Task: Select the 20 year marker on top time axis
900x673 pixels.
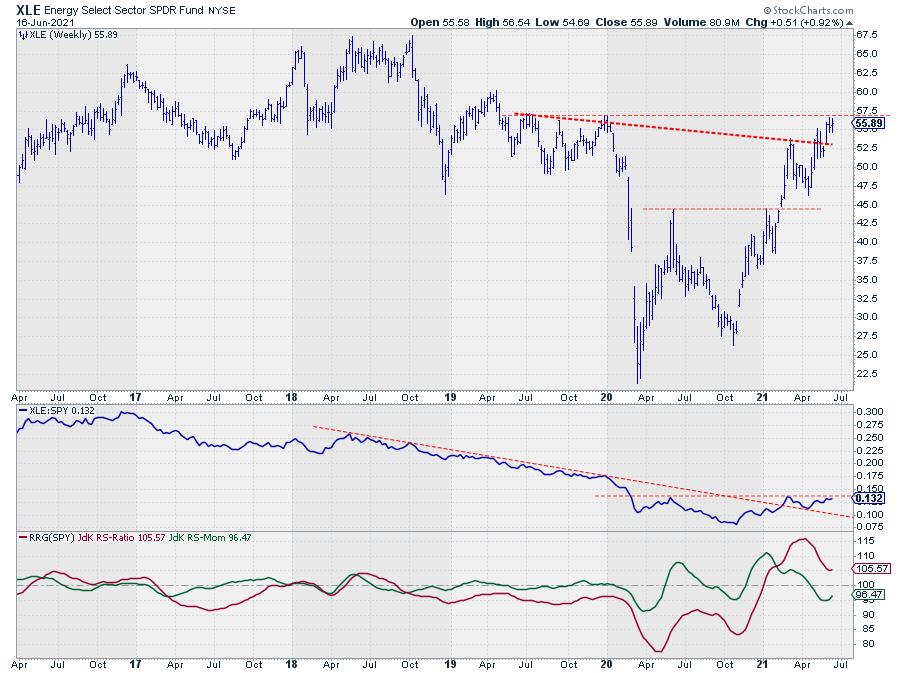Action: (607, 395)
